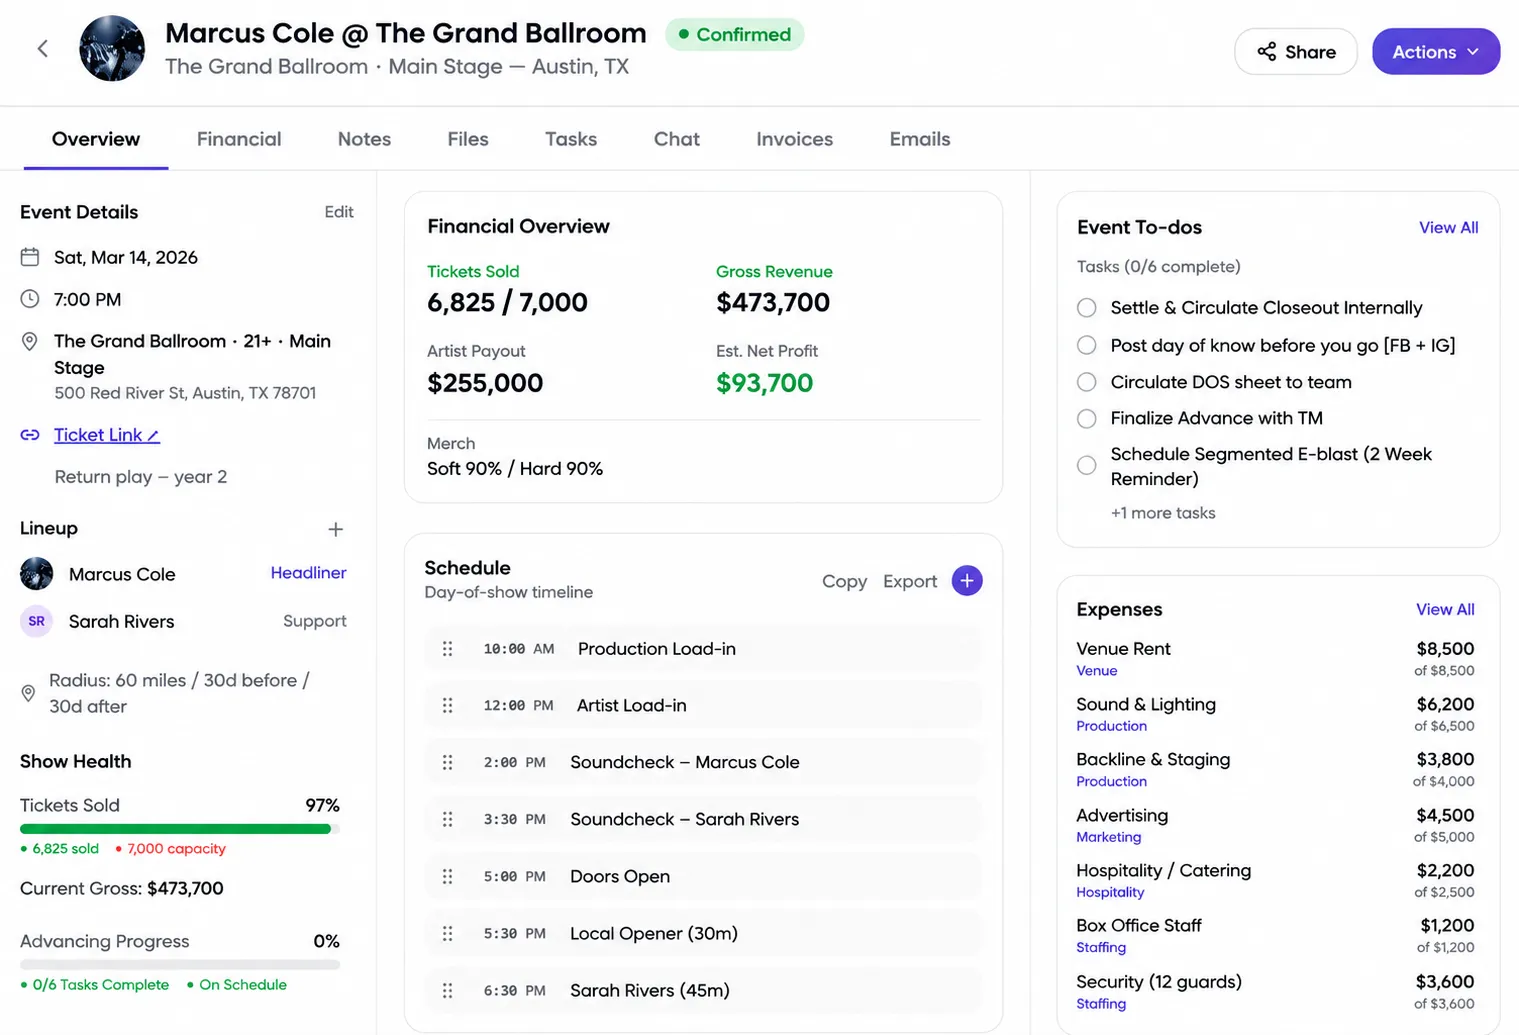Open the Venue Rent expense row
Image resolution: width=1519 pixels, height=1035 pixels.
click(x=1275, y=658)
